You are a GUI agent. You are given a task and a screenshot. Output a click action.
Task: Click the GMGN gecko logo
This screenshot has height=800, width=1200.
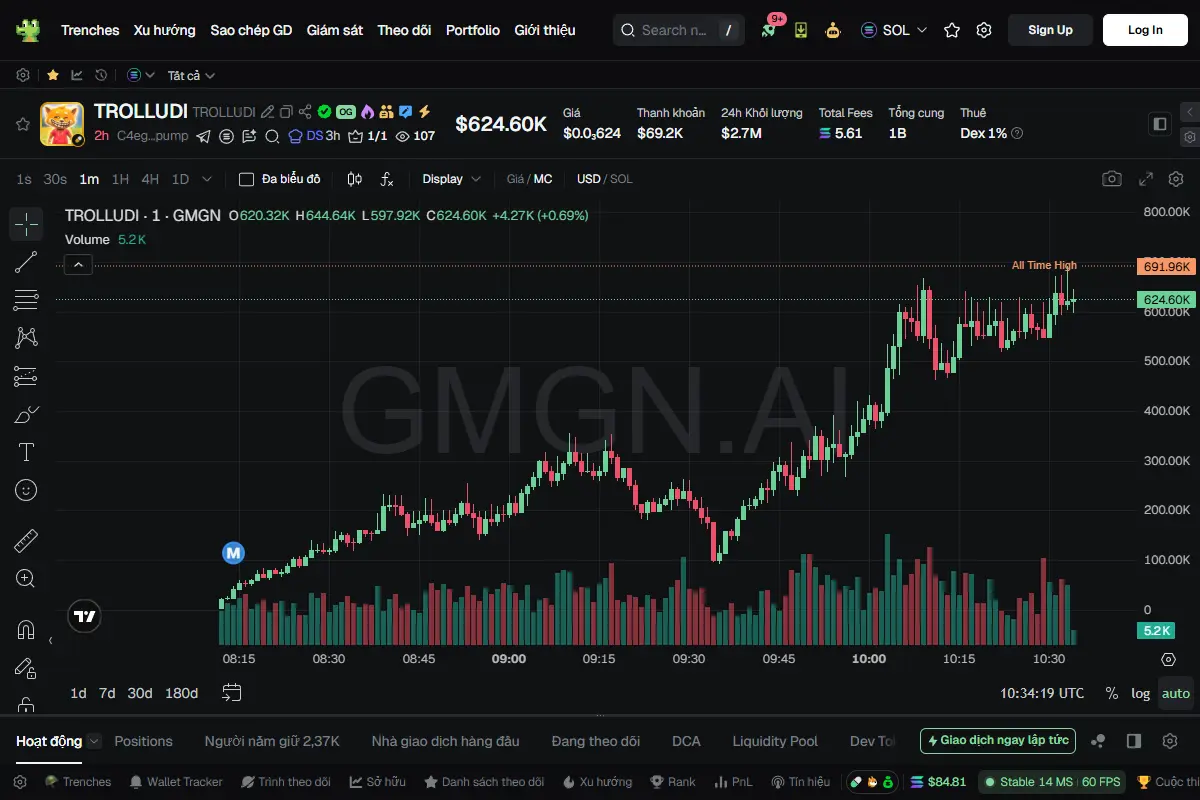point(28,30)
